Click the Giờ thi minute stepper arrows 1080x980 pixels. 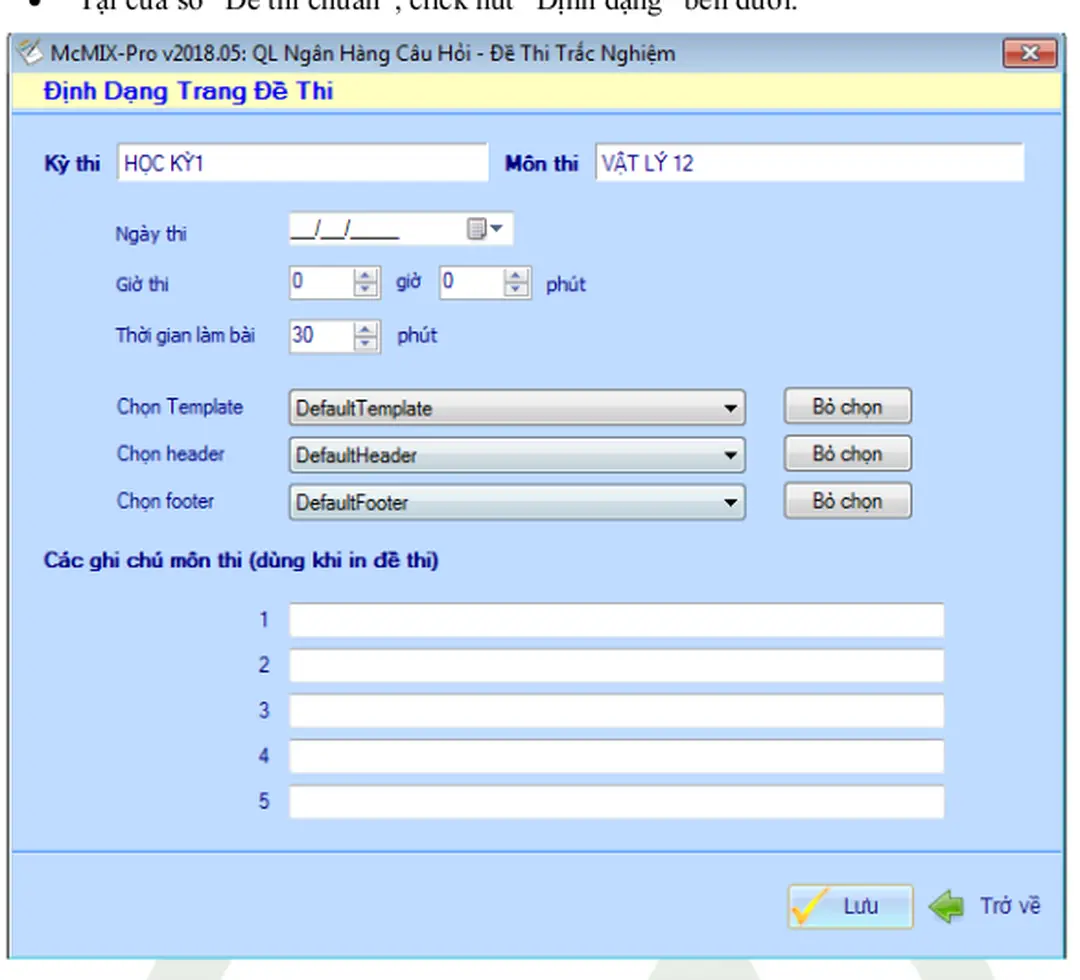(516, 284)
